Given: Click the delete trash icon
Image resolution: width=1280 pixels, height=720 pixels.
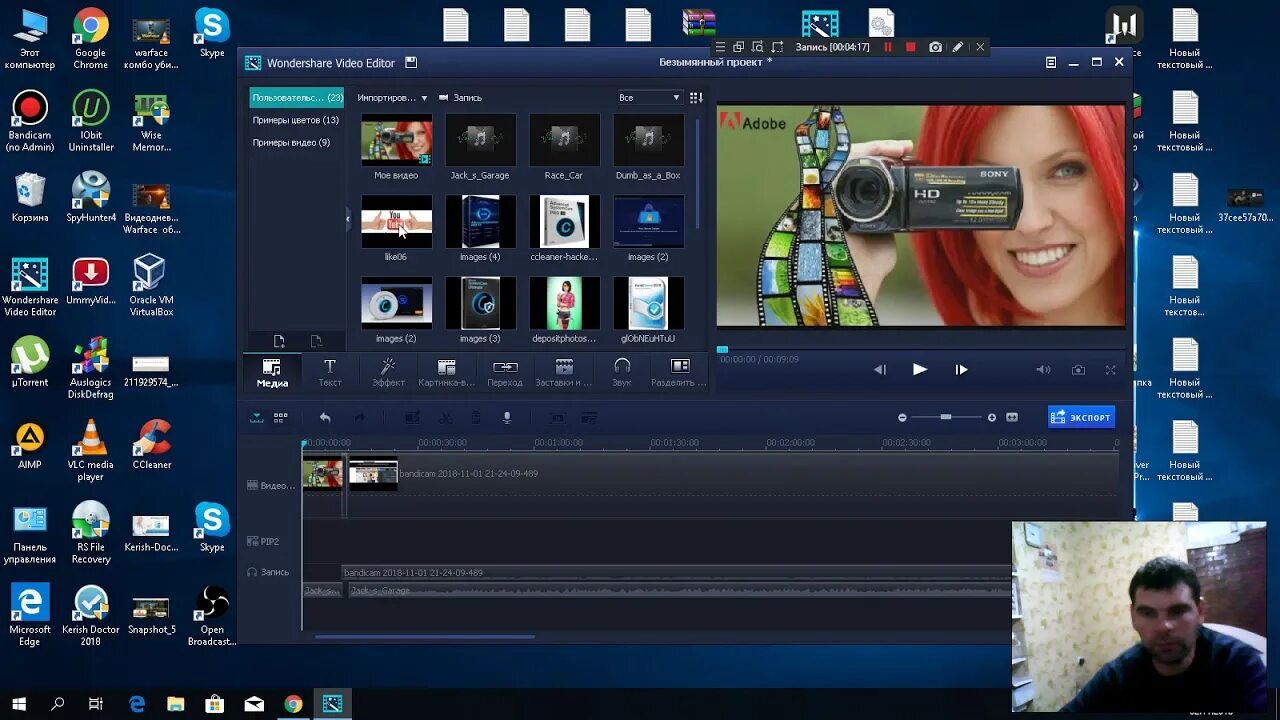Looking at the screenshot, I should [476, 417].
